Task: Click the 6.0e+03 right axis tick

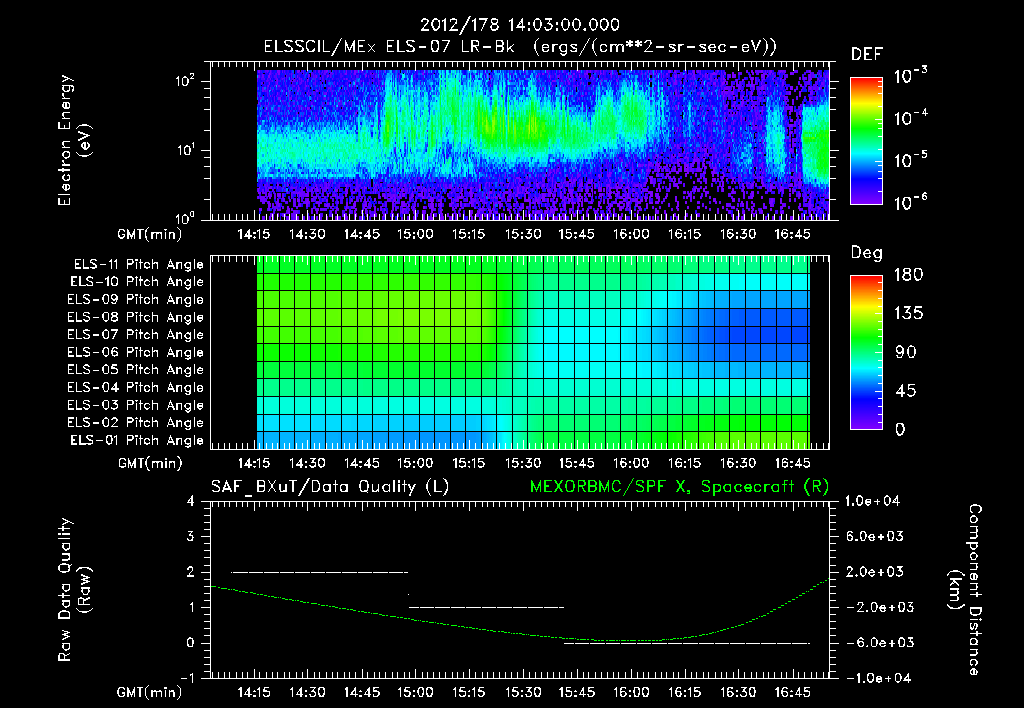Action: [874, 536]
